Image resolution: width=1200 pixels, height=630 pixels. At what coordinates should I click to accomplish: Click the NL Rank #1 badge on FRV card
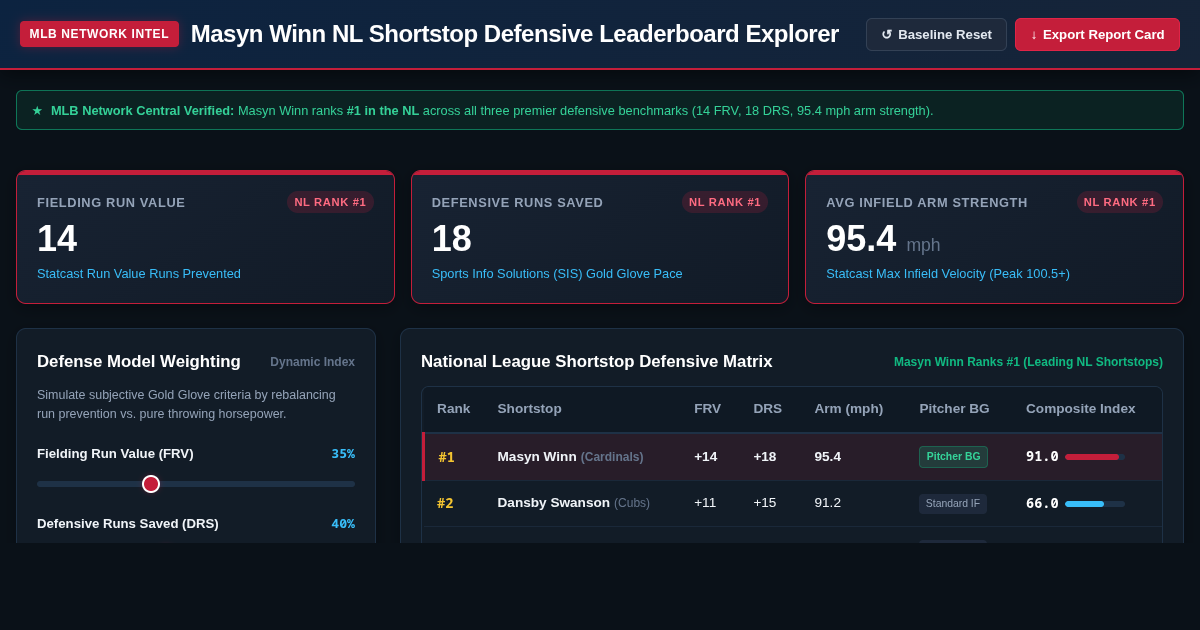pyautogui.click(x=330, y=202)
